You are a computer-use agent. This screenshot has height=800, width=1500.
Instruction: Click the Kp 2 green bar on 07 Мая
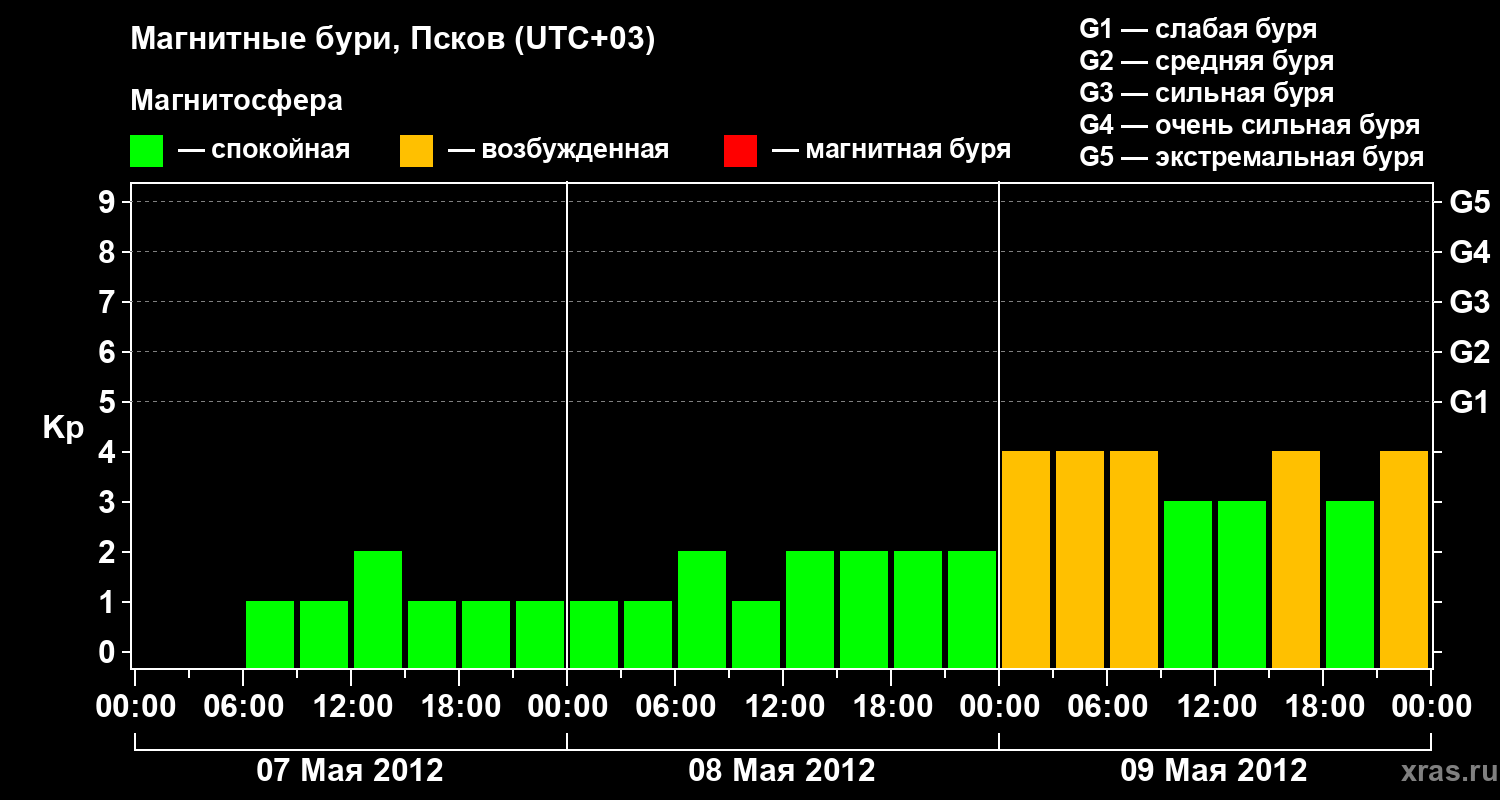tap(378, 609)
